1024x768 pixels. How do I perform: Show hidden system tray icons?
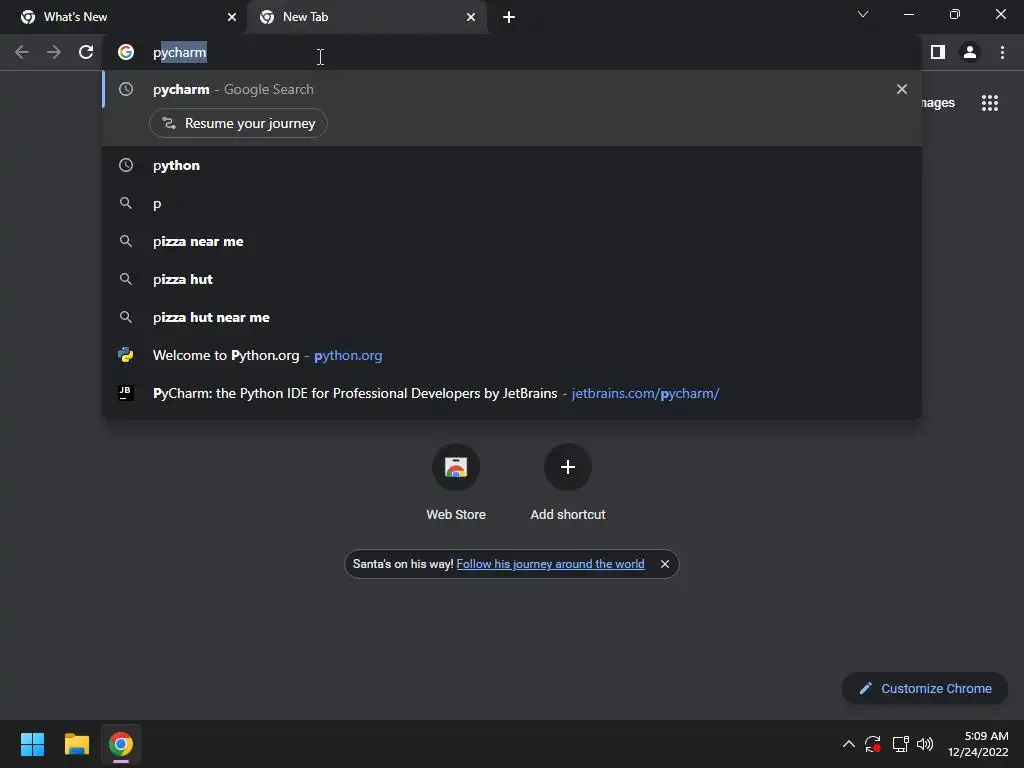pyautogui.click(x=848, y=744)
